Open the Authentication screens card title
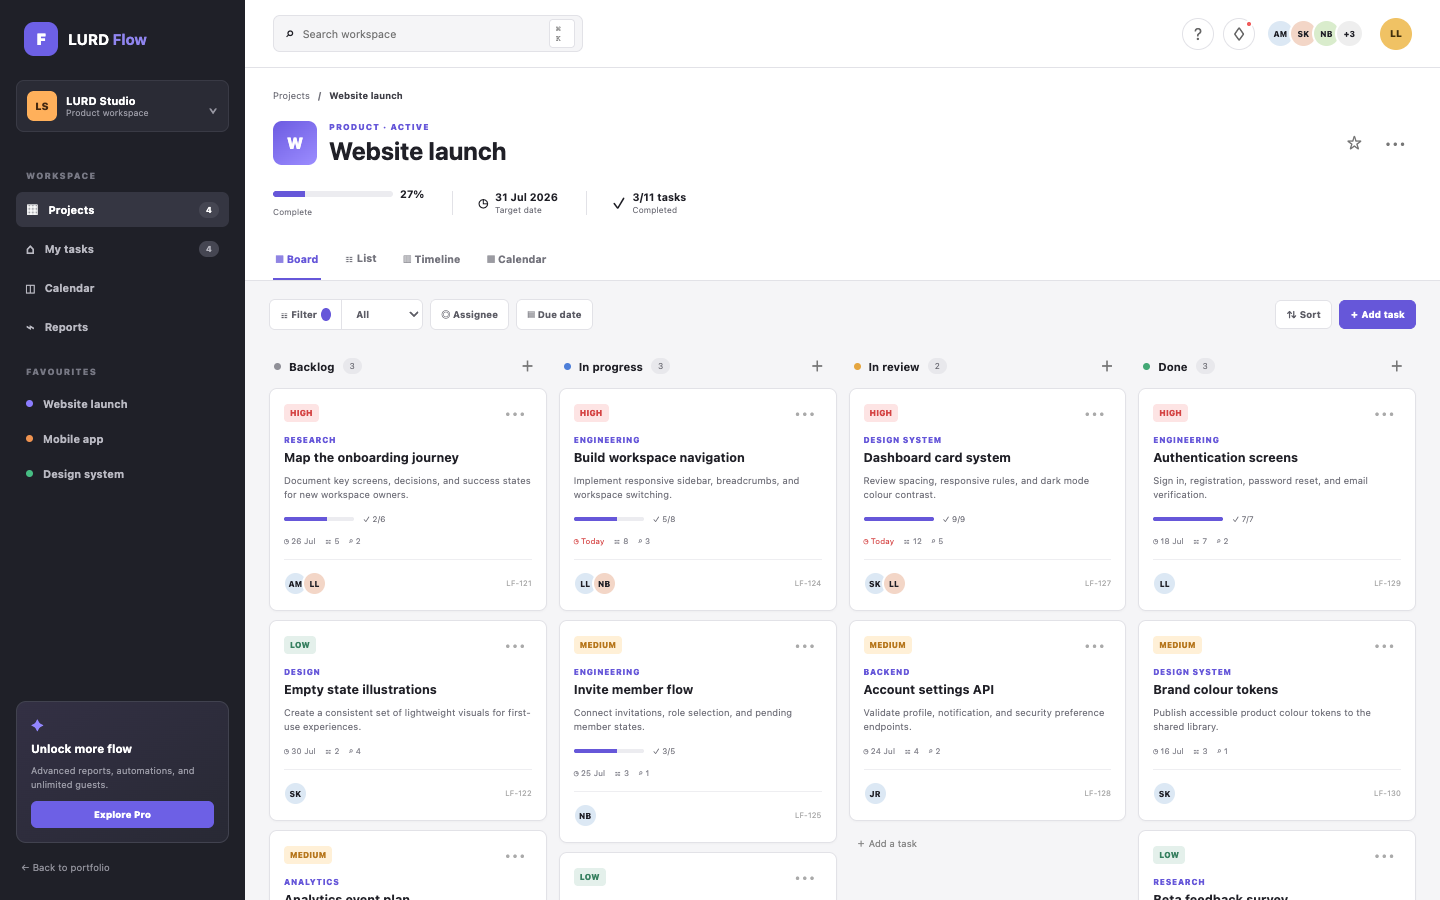 1225,458
